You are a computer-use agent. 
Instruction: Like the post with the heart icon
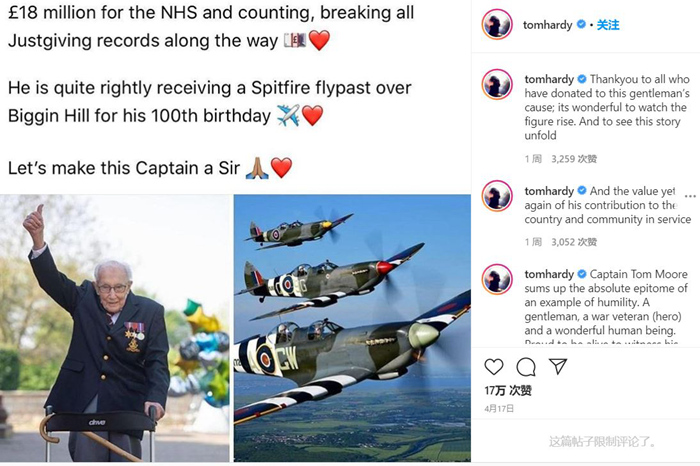point(494,366)
